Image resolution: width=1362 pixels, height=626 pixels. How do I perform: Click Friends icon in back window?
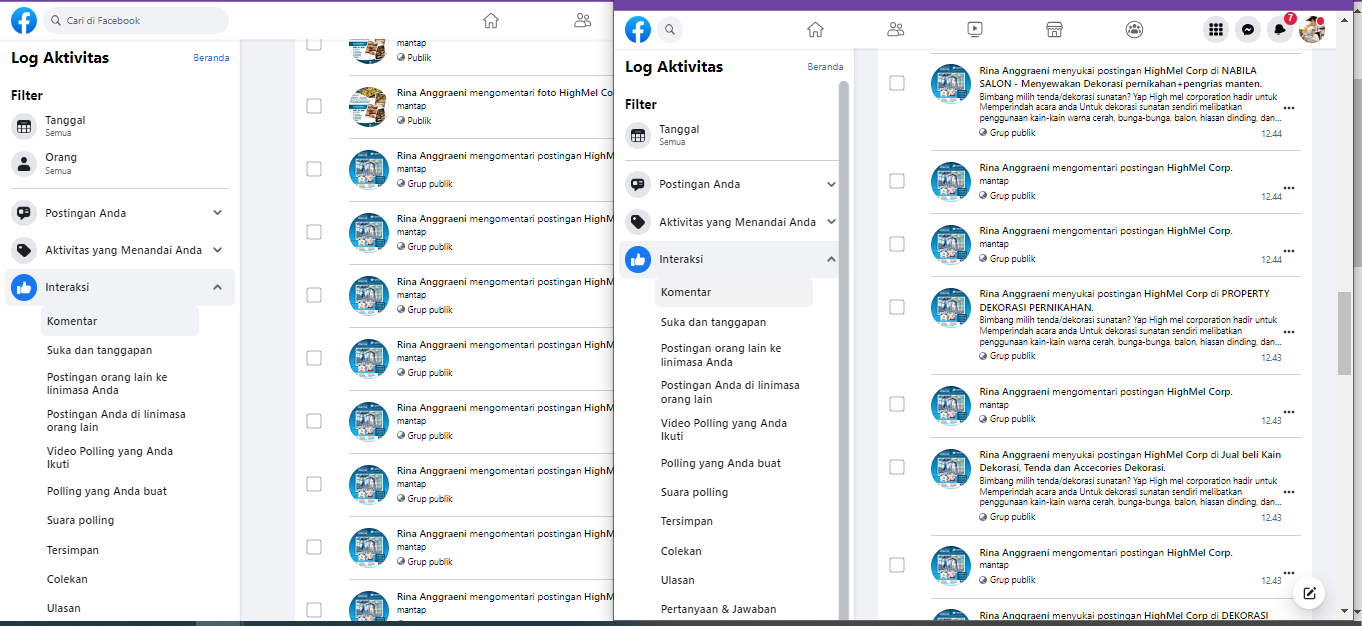point(583,20)
